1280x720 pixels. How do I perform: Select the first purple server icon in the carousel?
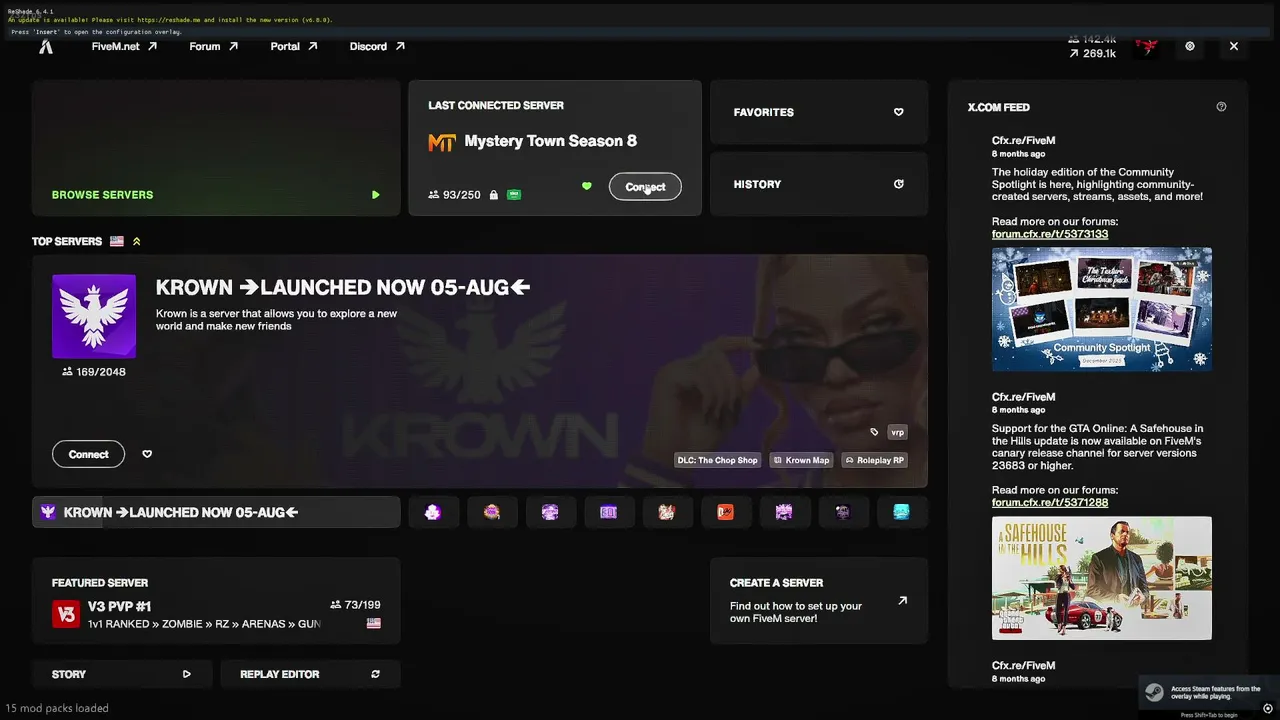[433, 512]
